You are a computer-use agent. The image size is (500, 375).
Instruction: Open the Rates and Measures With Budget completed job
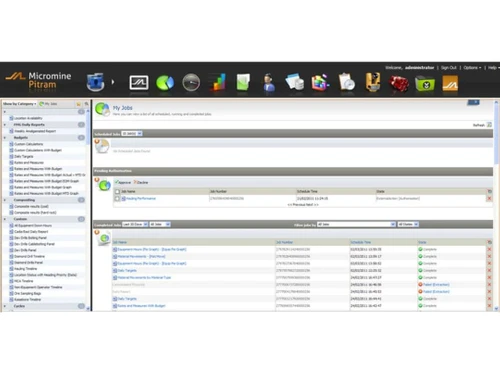point(141,306)
